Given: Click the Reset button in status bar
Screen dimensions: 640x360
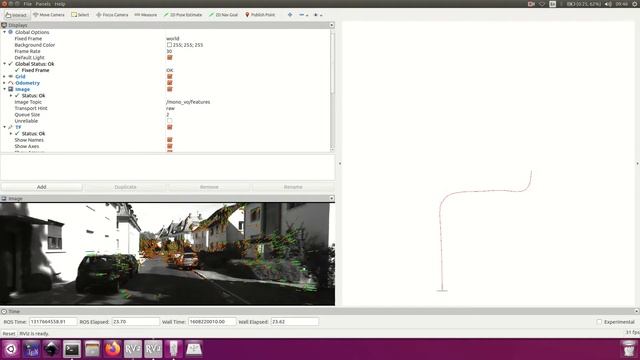Looking at the screenshot, I should [x=9, y=333].
